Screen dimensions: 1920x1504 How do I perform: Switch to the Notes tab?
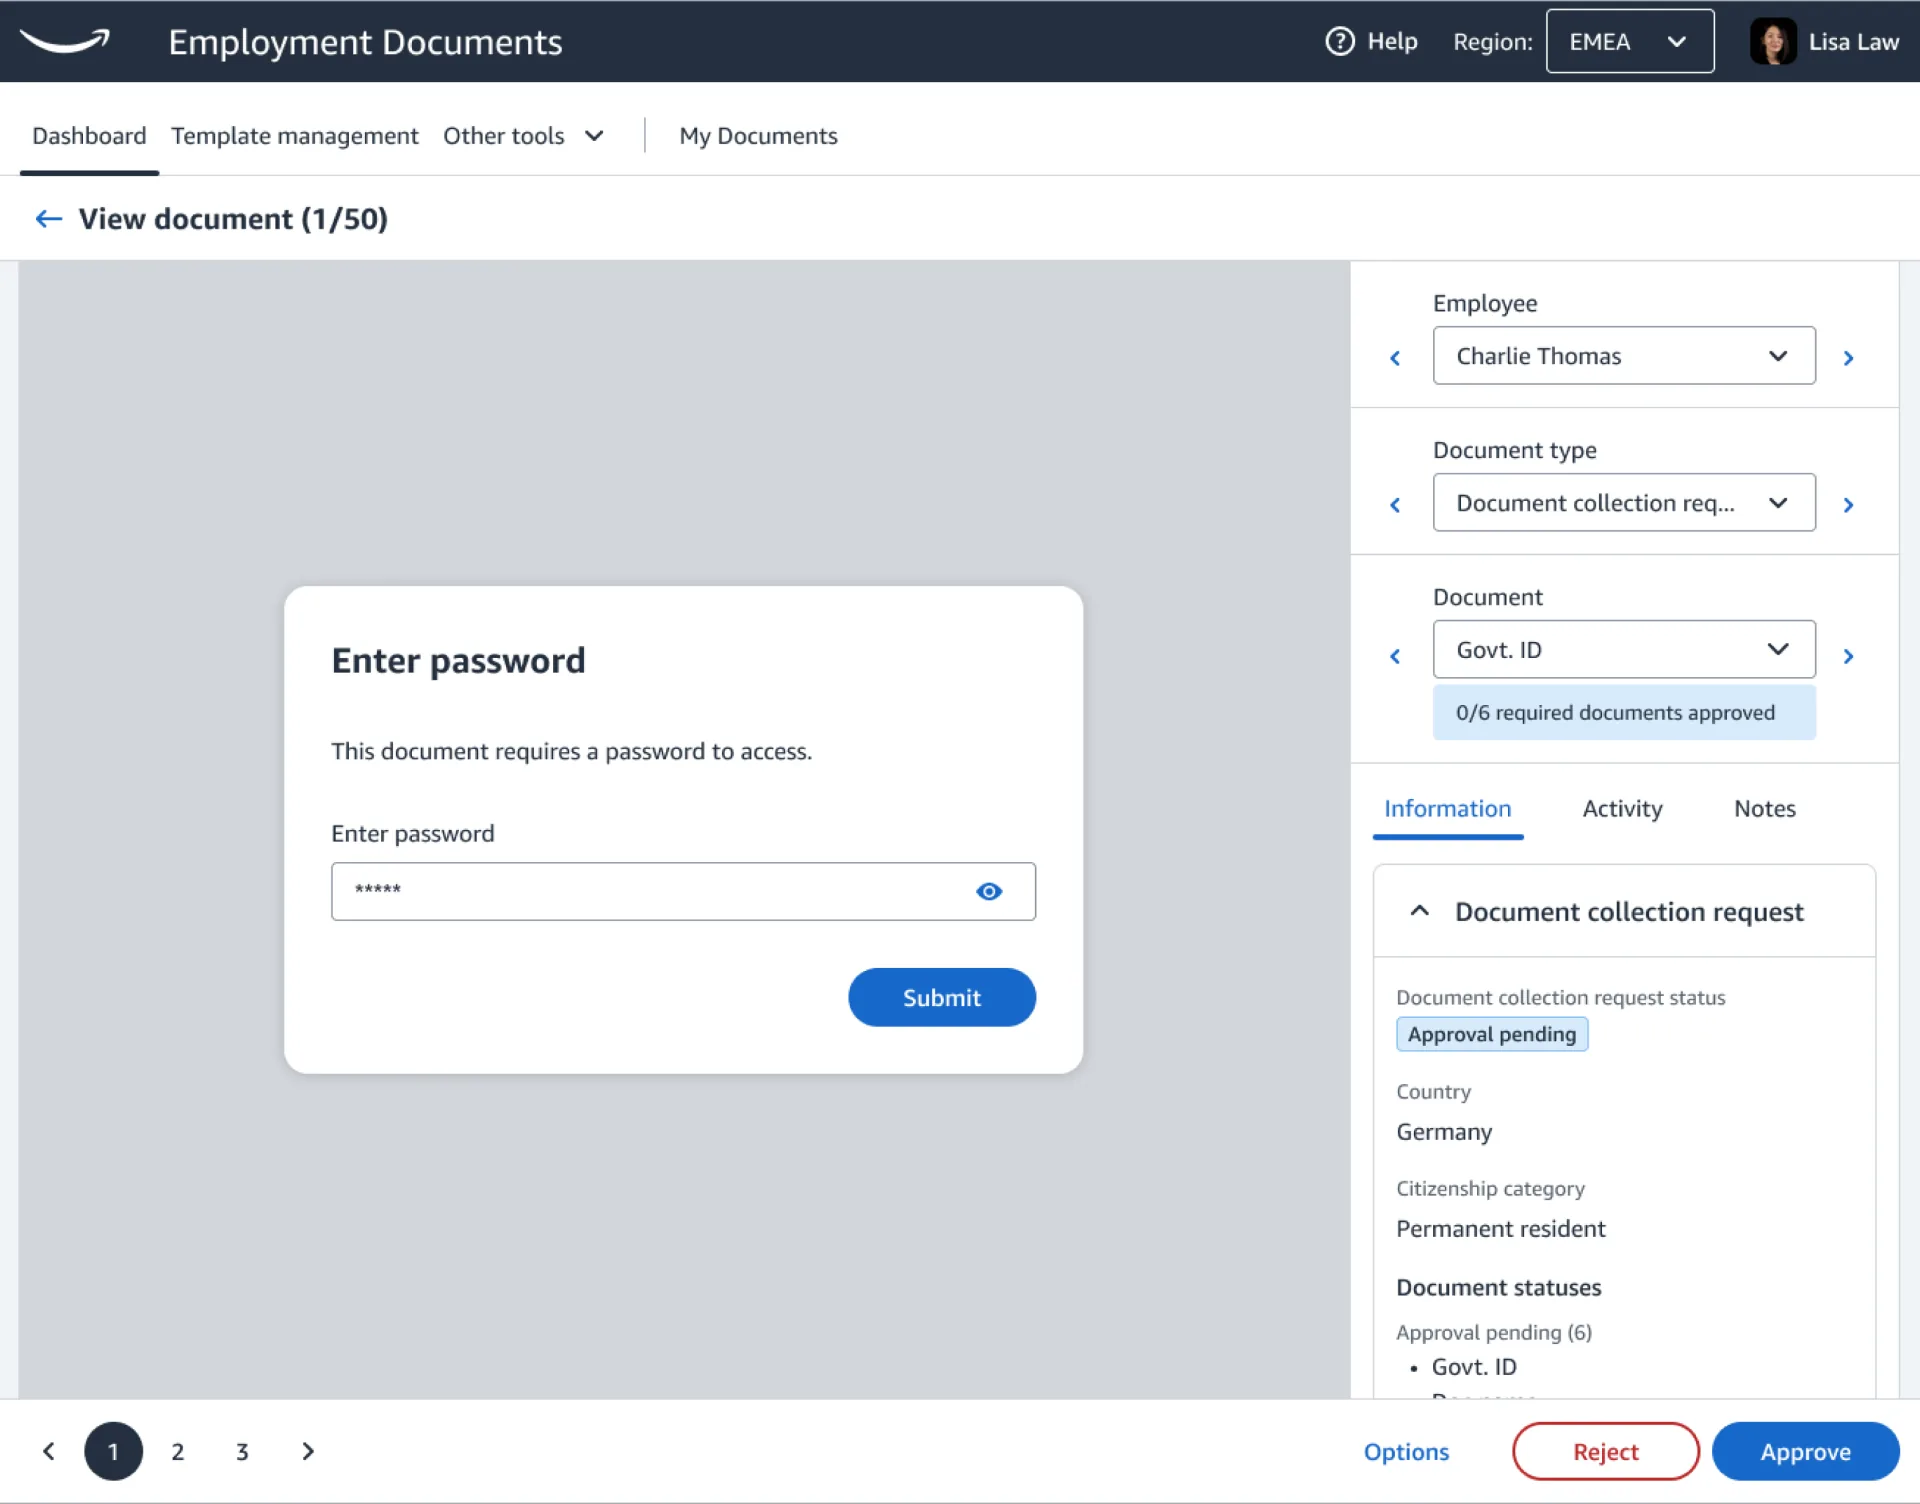point(1764,808)
